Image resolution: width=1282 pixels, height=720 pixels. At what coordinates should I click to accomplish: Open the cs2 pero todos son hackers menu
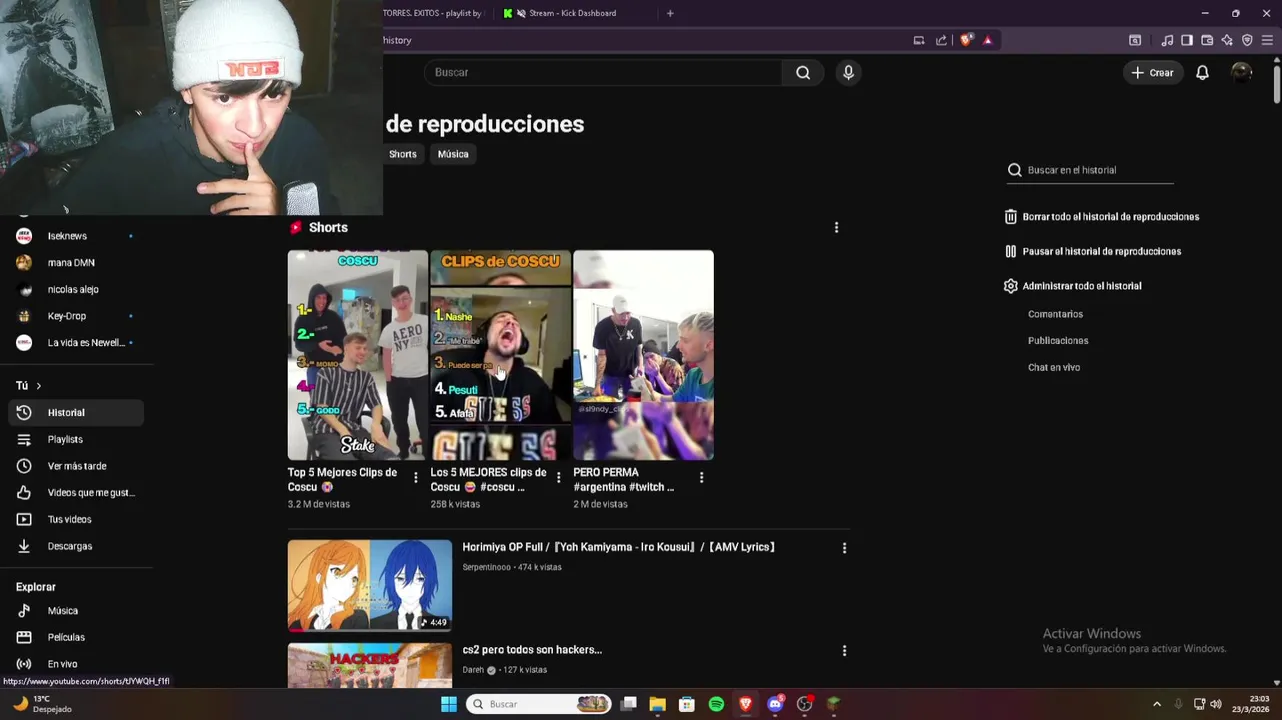click(x=844, y=651)
